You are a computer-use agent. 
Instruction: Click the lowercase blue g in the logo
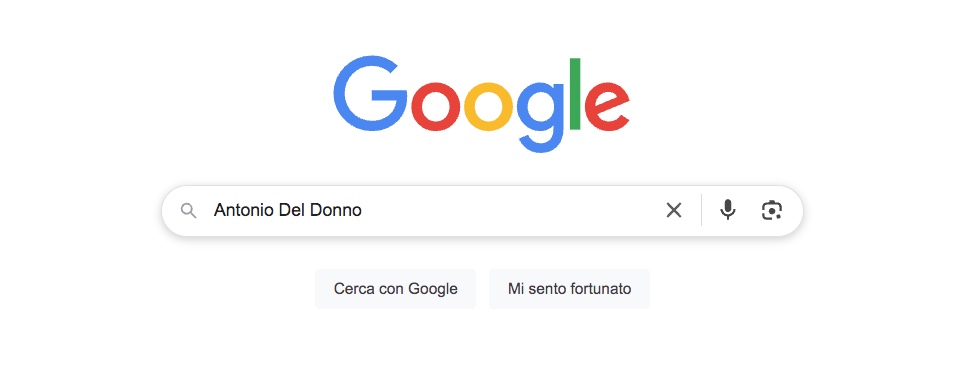click(540, 117)
